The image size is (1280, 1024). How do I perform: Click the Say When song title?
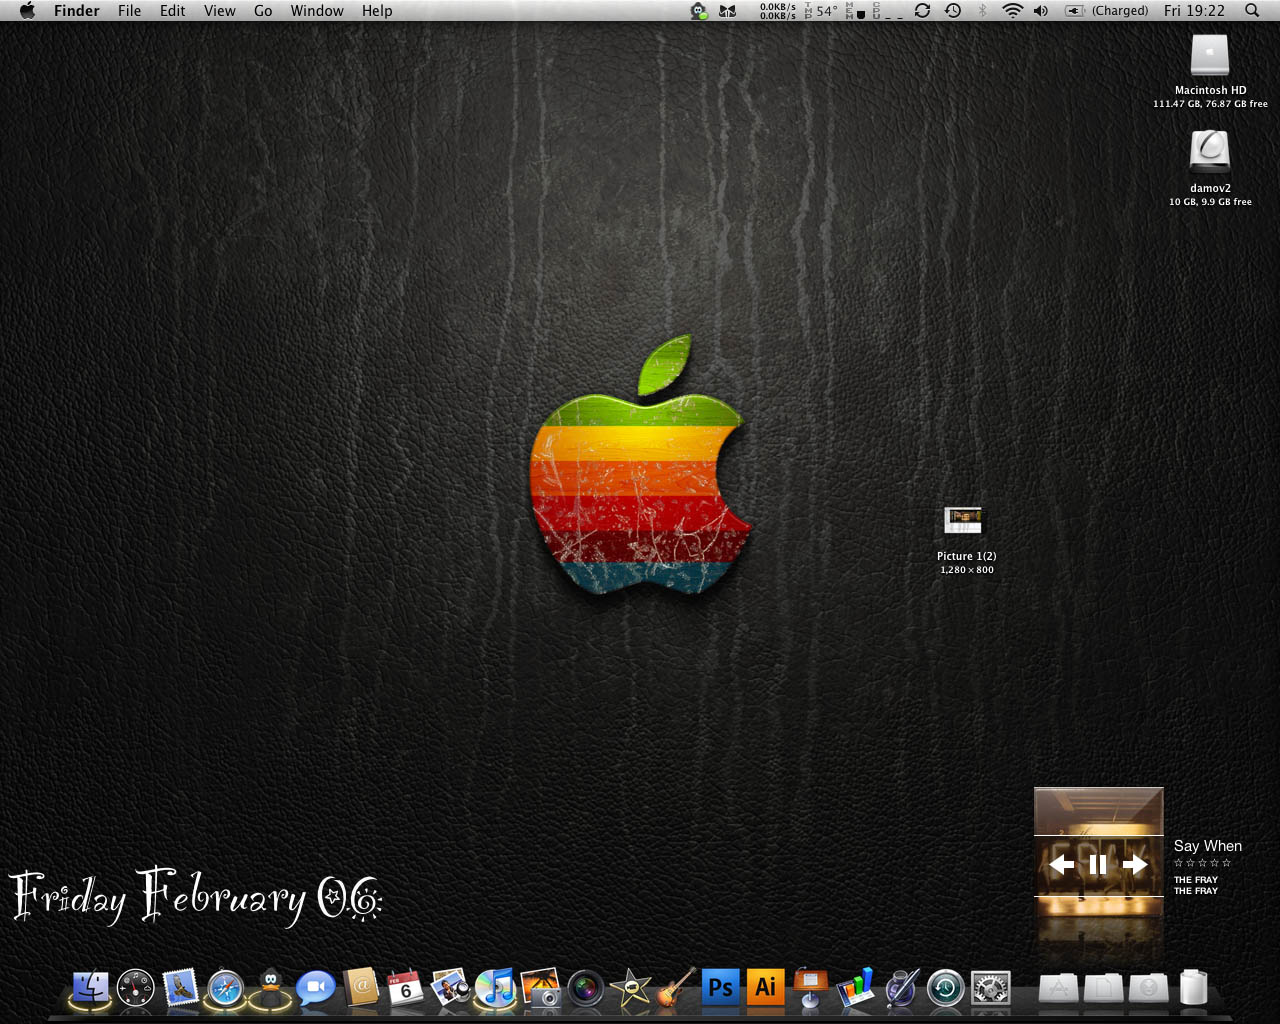tap(1208, 846)
